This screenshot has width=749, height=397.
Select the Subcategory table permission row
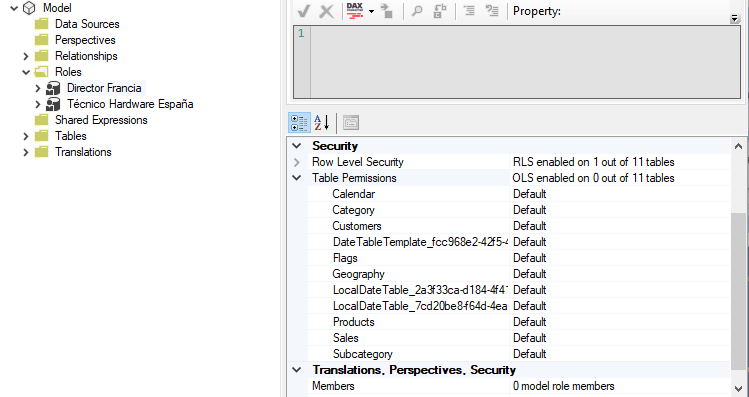click(x=519, y=354)
